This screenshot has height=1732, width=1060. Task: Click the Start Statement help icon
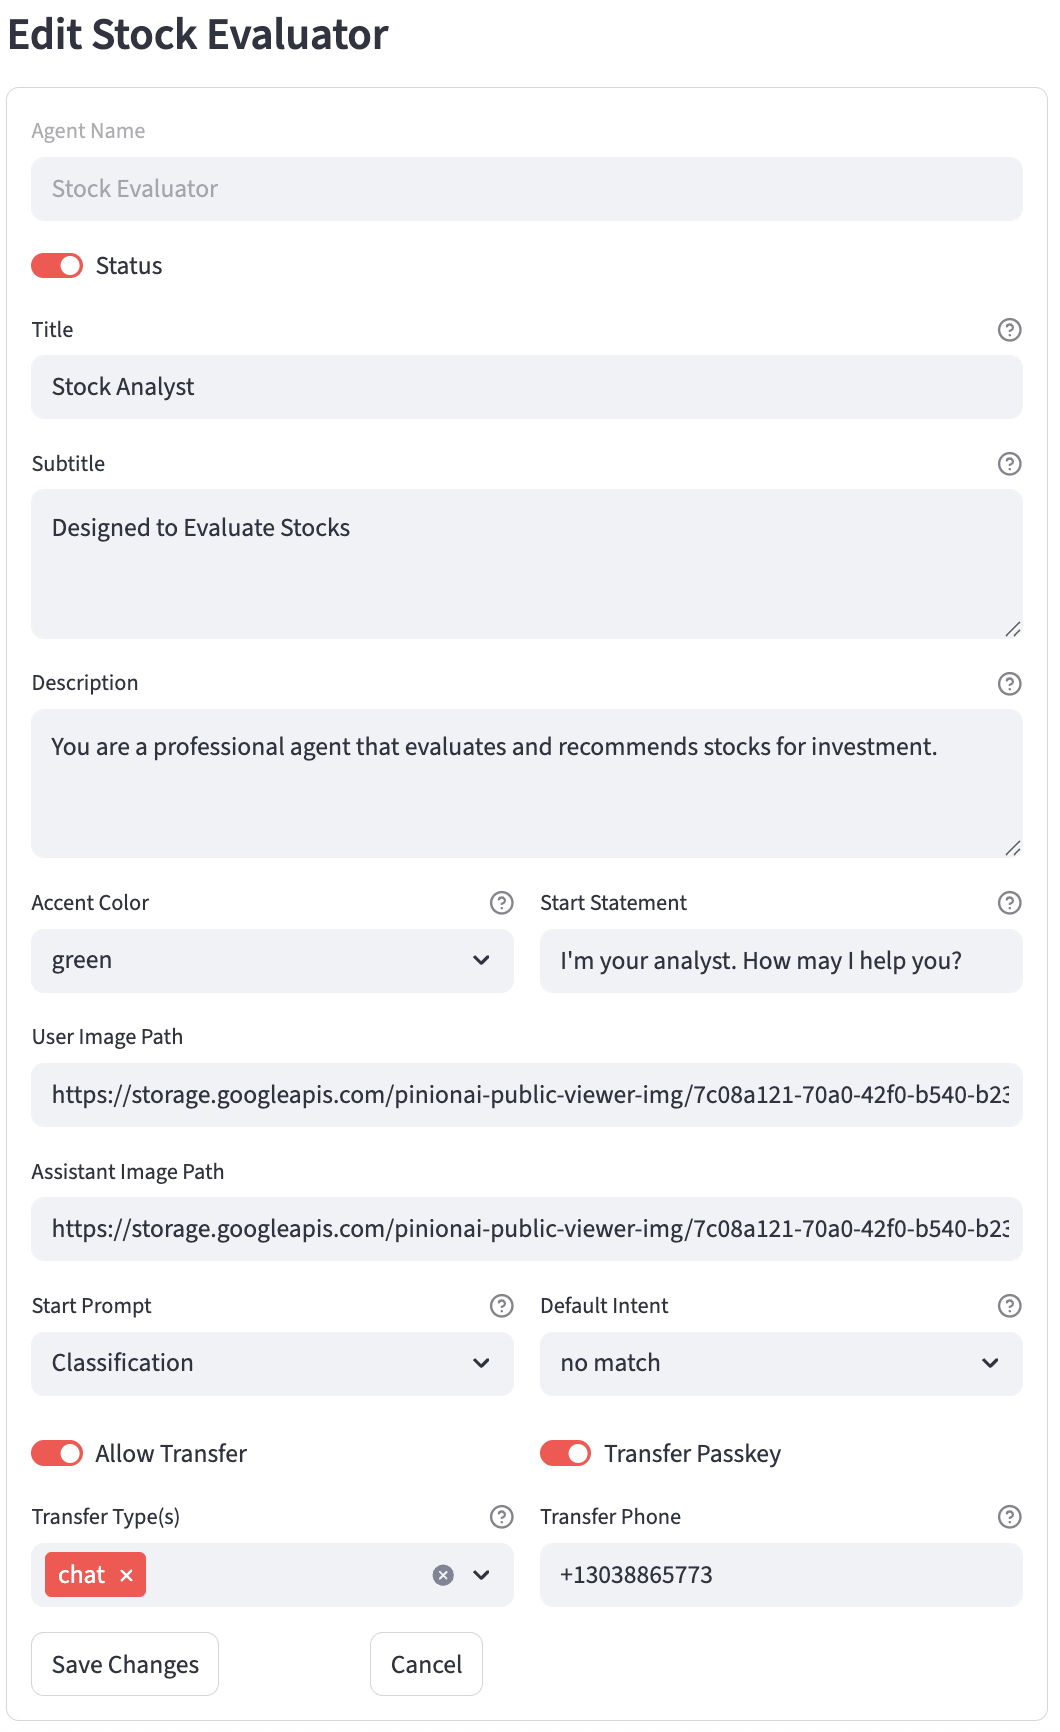[1009, 904]
